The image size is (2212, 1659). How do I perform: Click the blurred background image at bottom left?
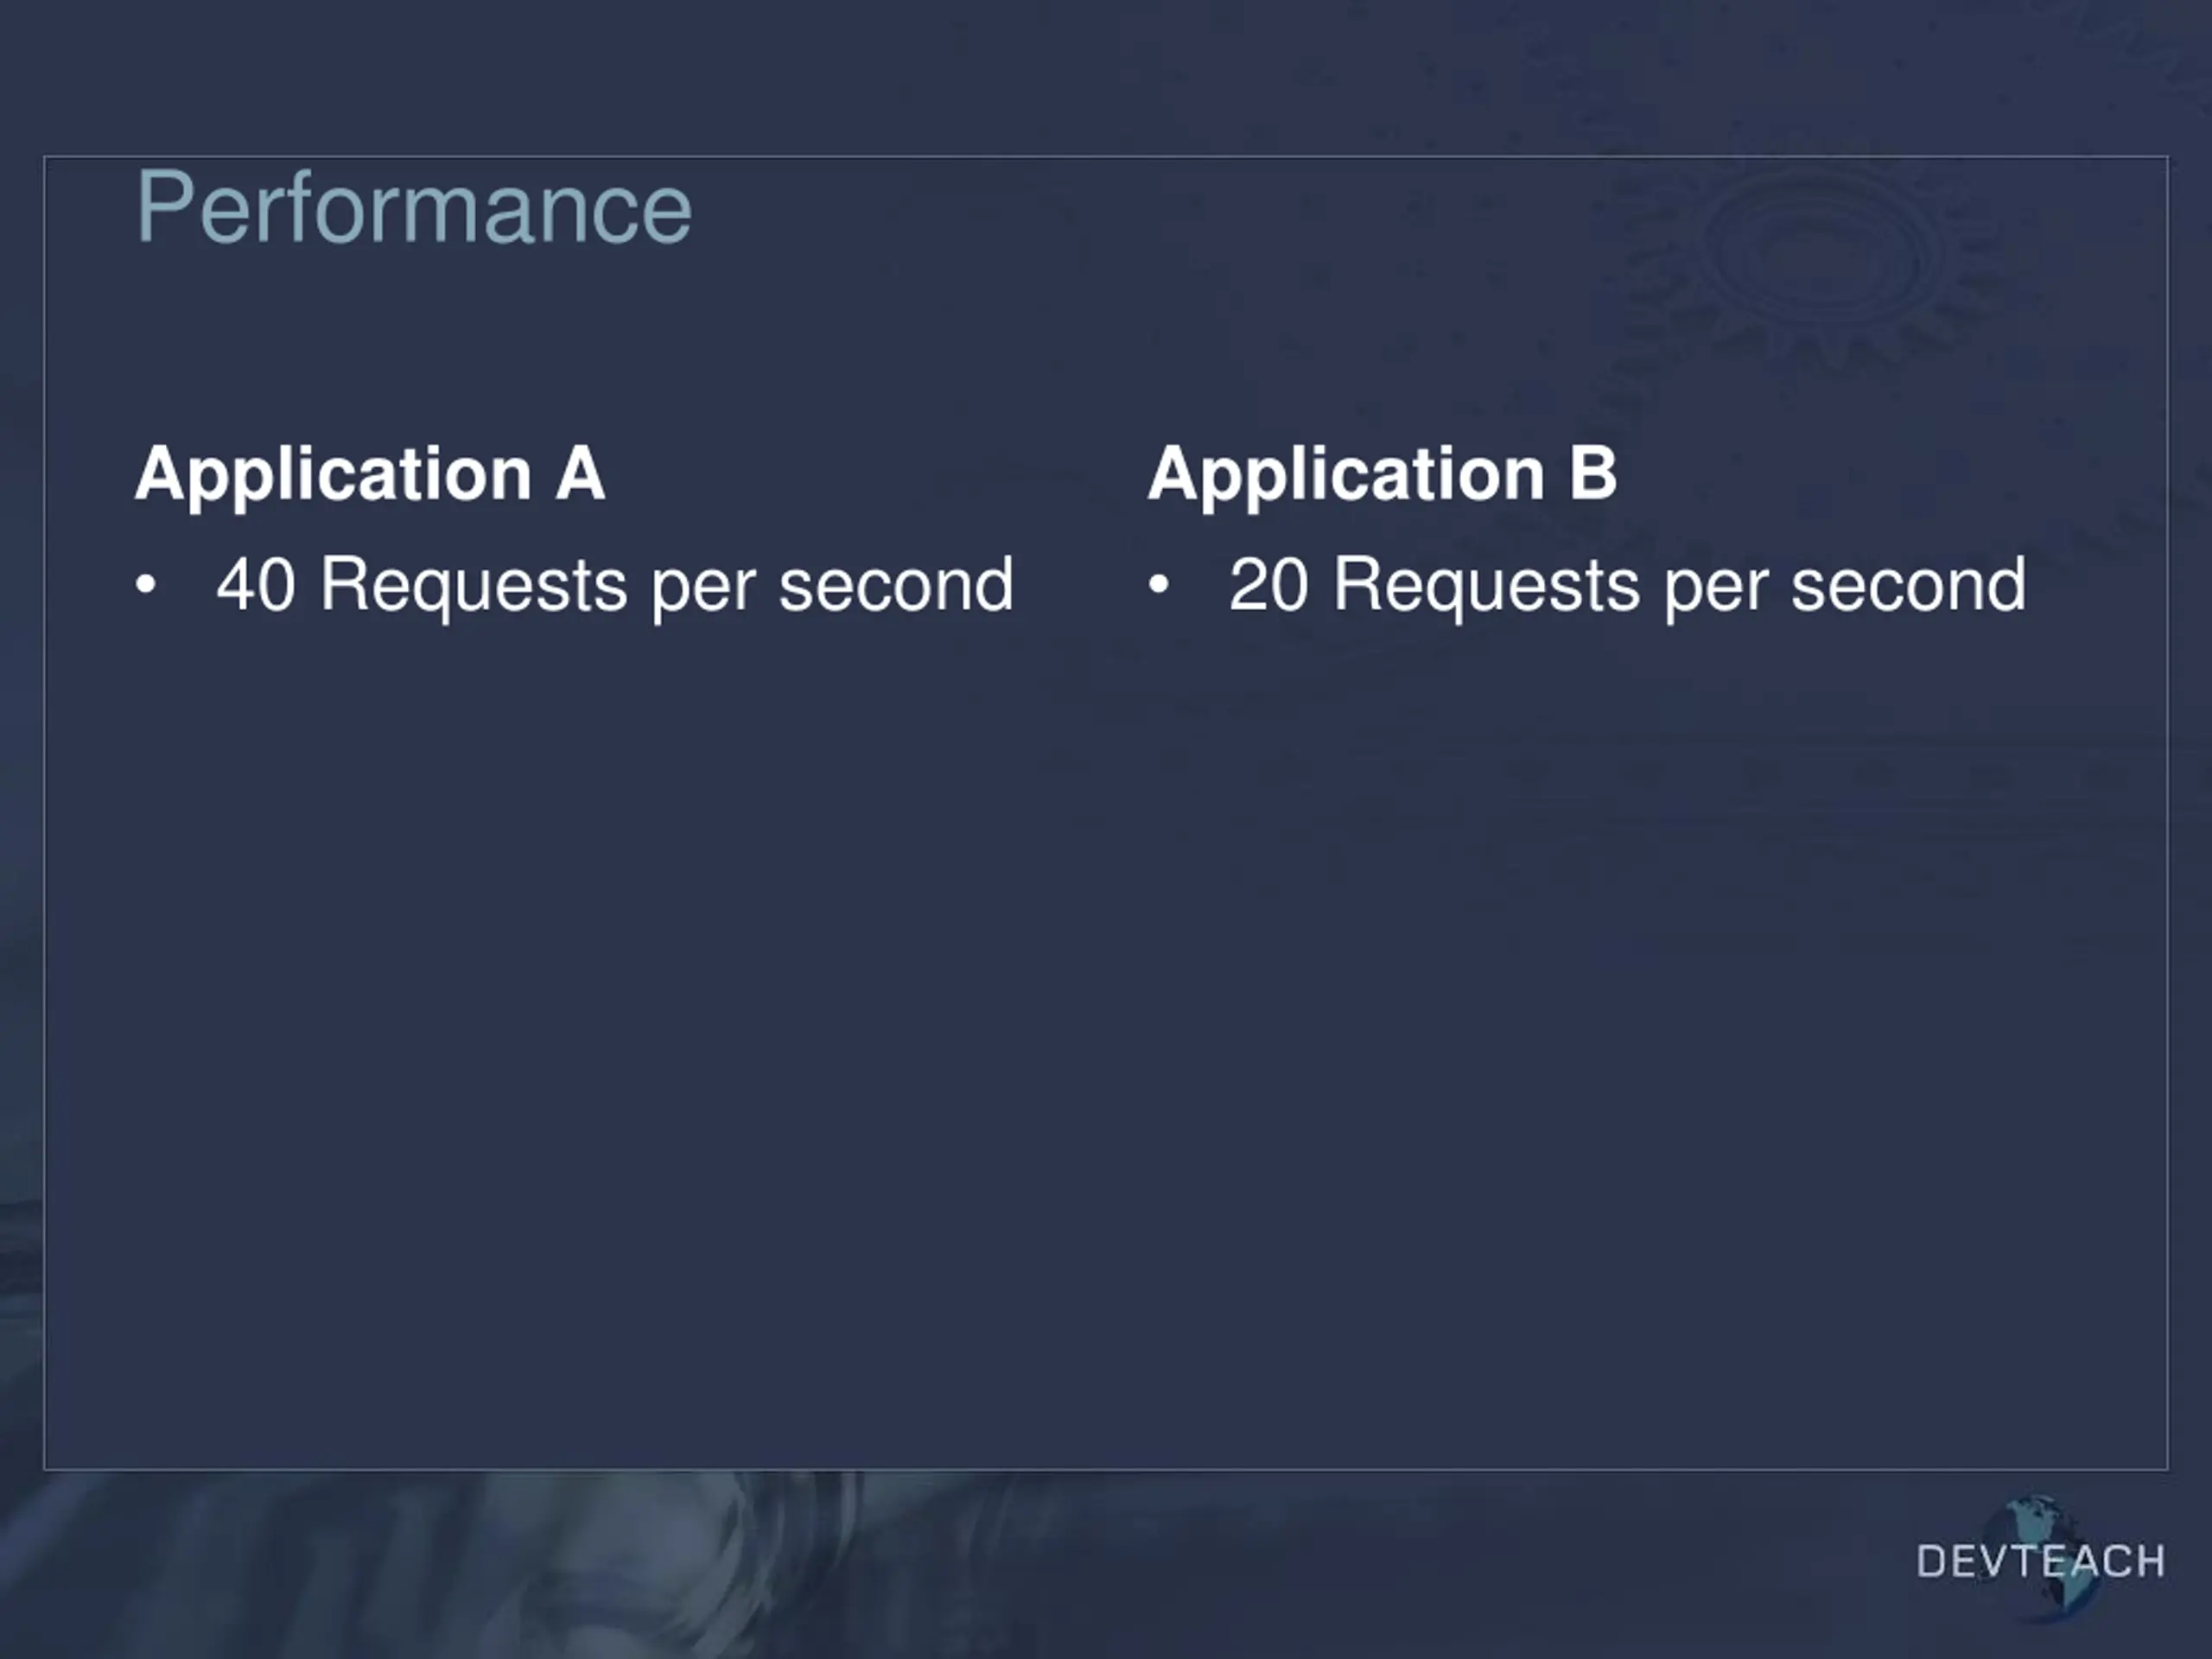click(400, 1565)
